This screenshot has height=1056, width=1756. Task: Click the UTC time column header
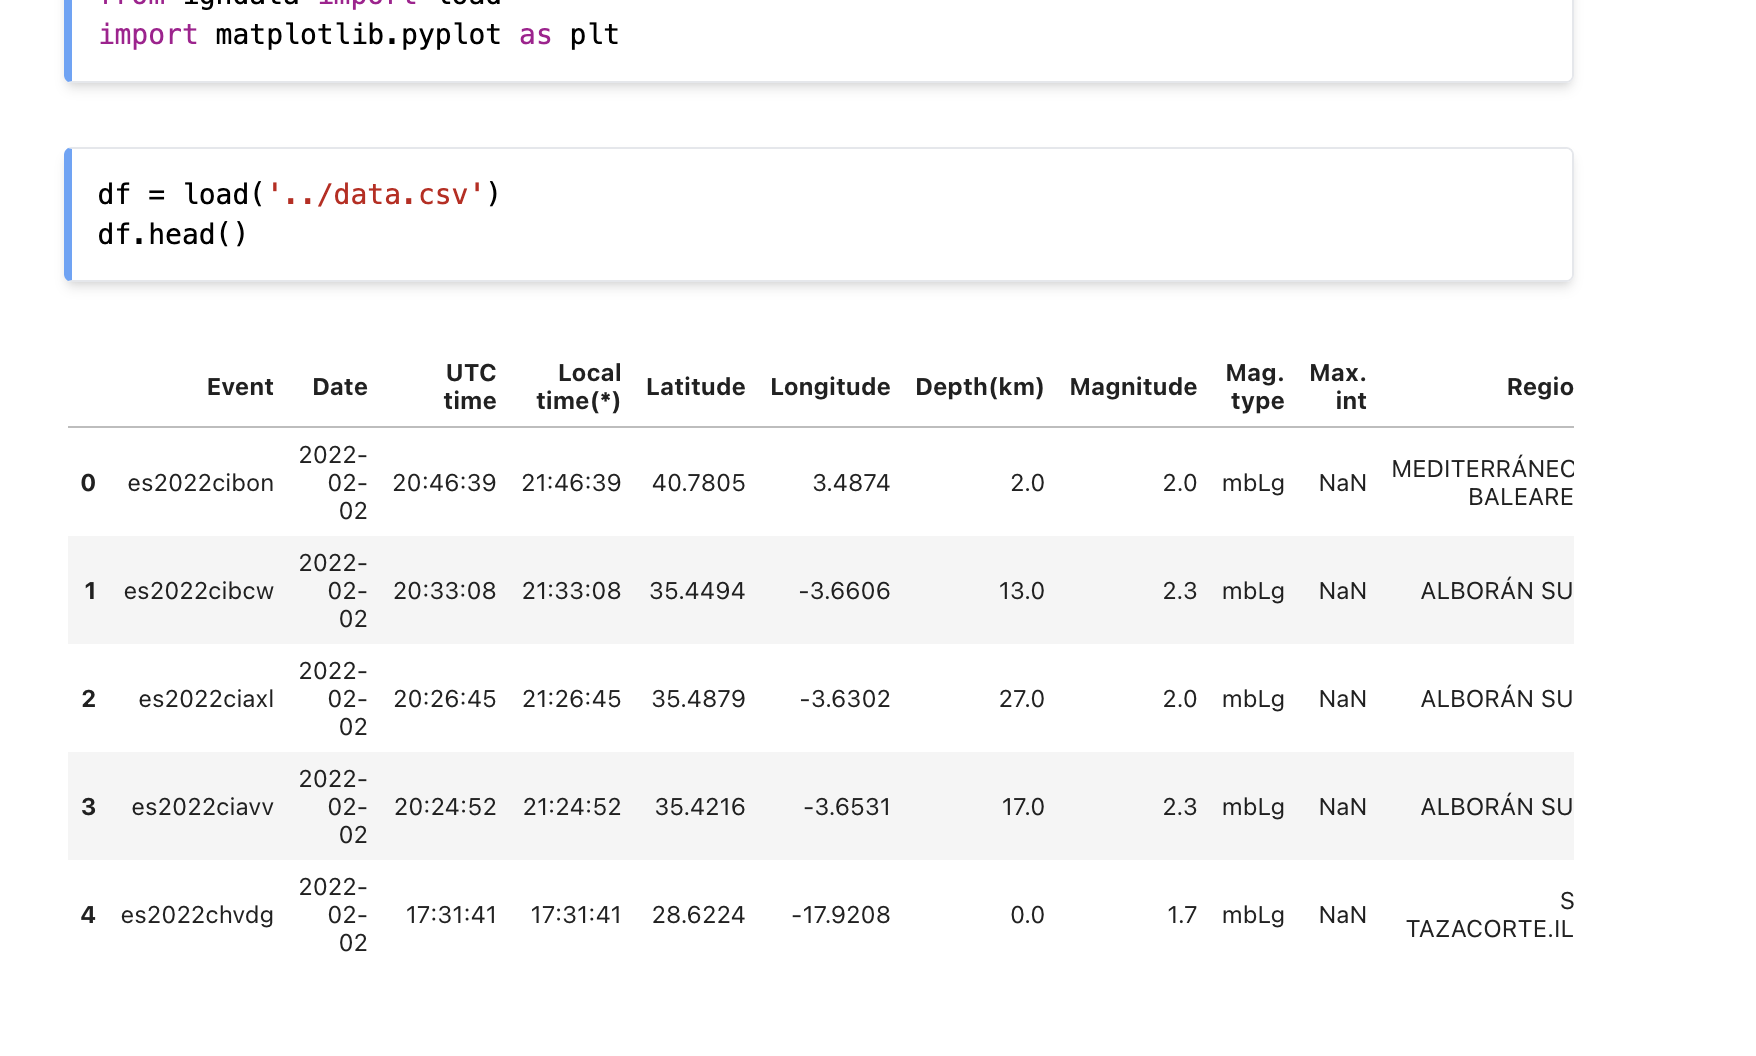(470, 387)
